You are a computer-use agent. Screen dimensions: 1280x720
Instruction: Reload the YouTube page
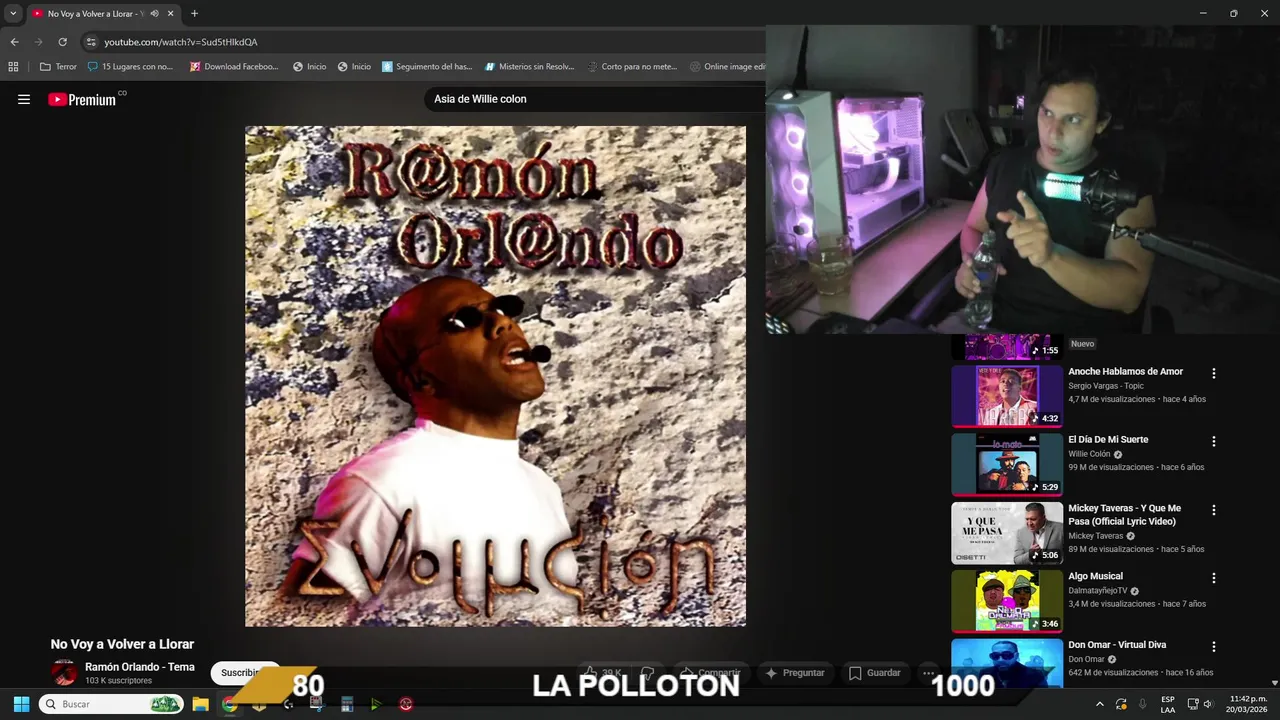(62, 42)
